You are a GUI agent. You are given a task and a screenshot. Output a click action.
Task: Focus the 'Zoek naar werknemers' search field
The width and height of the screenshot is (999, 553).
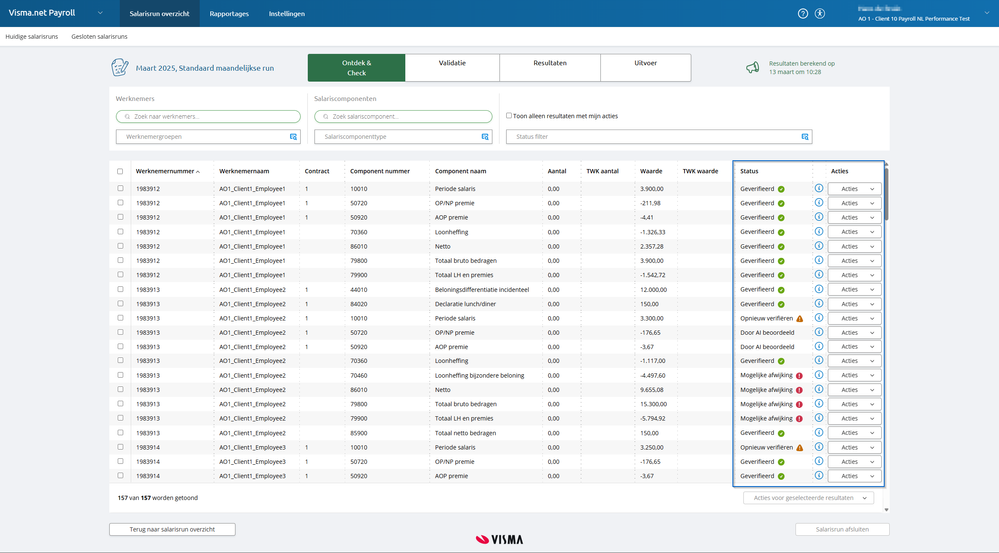pyautogui.click(x=208, y=117)
